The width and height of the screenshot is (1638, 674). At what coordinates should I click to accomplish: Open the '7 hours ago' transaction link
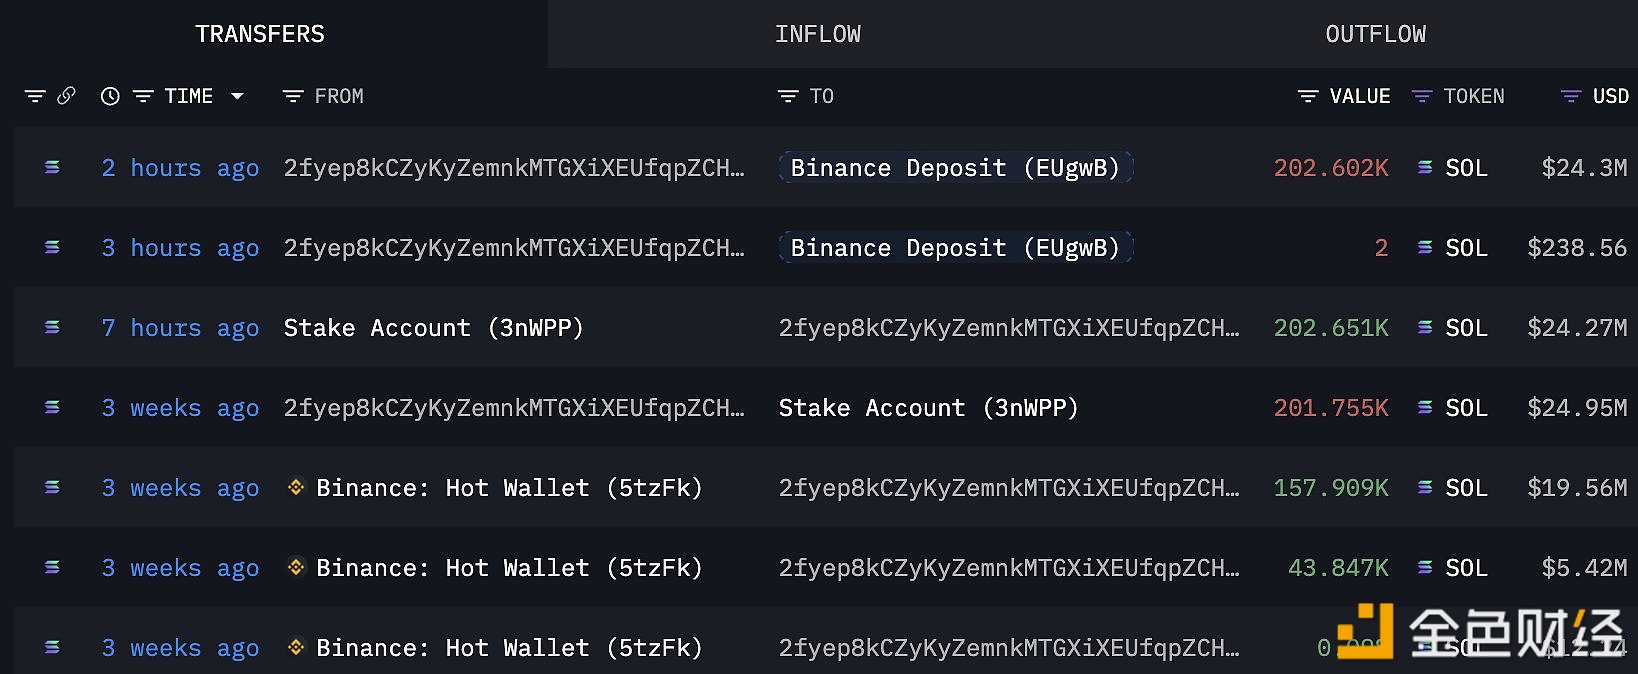point(180,328)
